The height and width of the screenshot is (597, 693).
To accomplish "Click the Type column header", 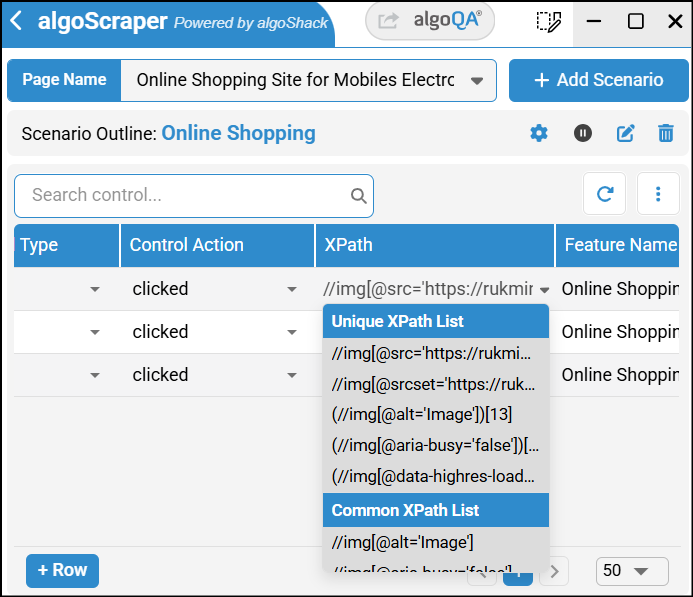I will 67,245.
